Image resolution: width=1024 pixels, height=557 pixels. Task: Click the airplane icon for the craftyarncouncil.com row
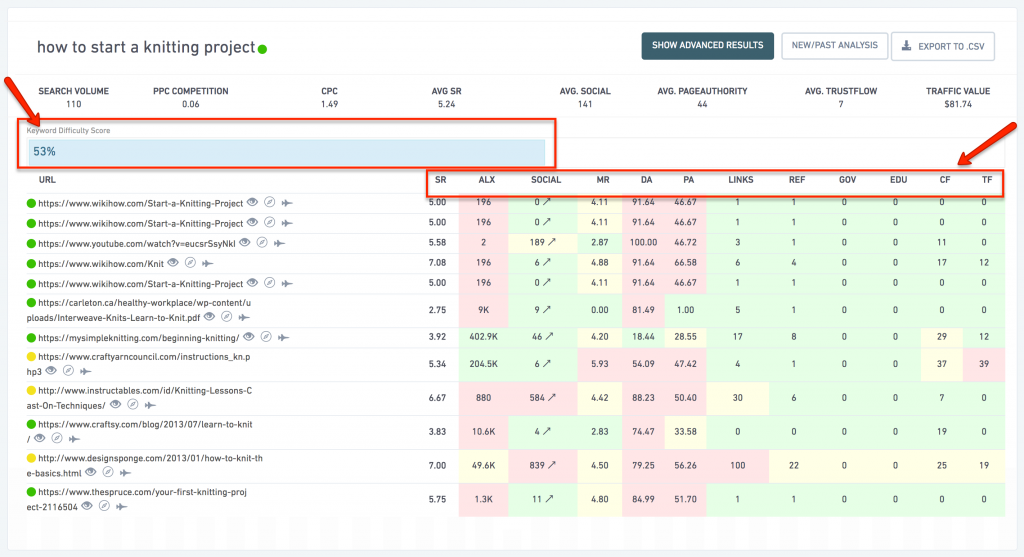tap(86, 372)
